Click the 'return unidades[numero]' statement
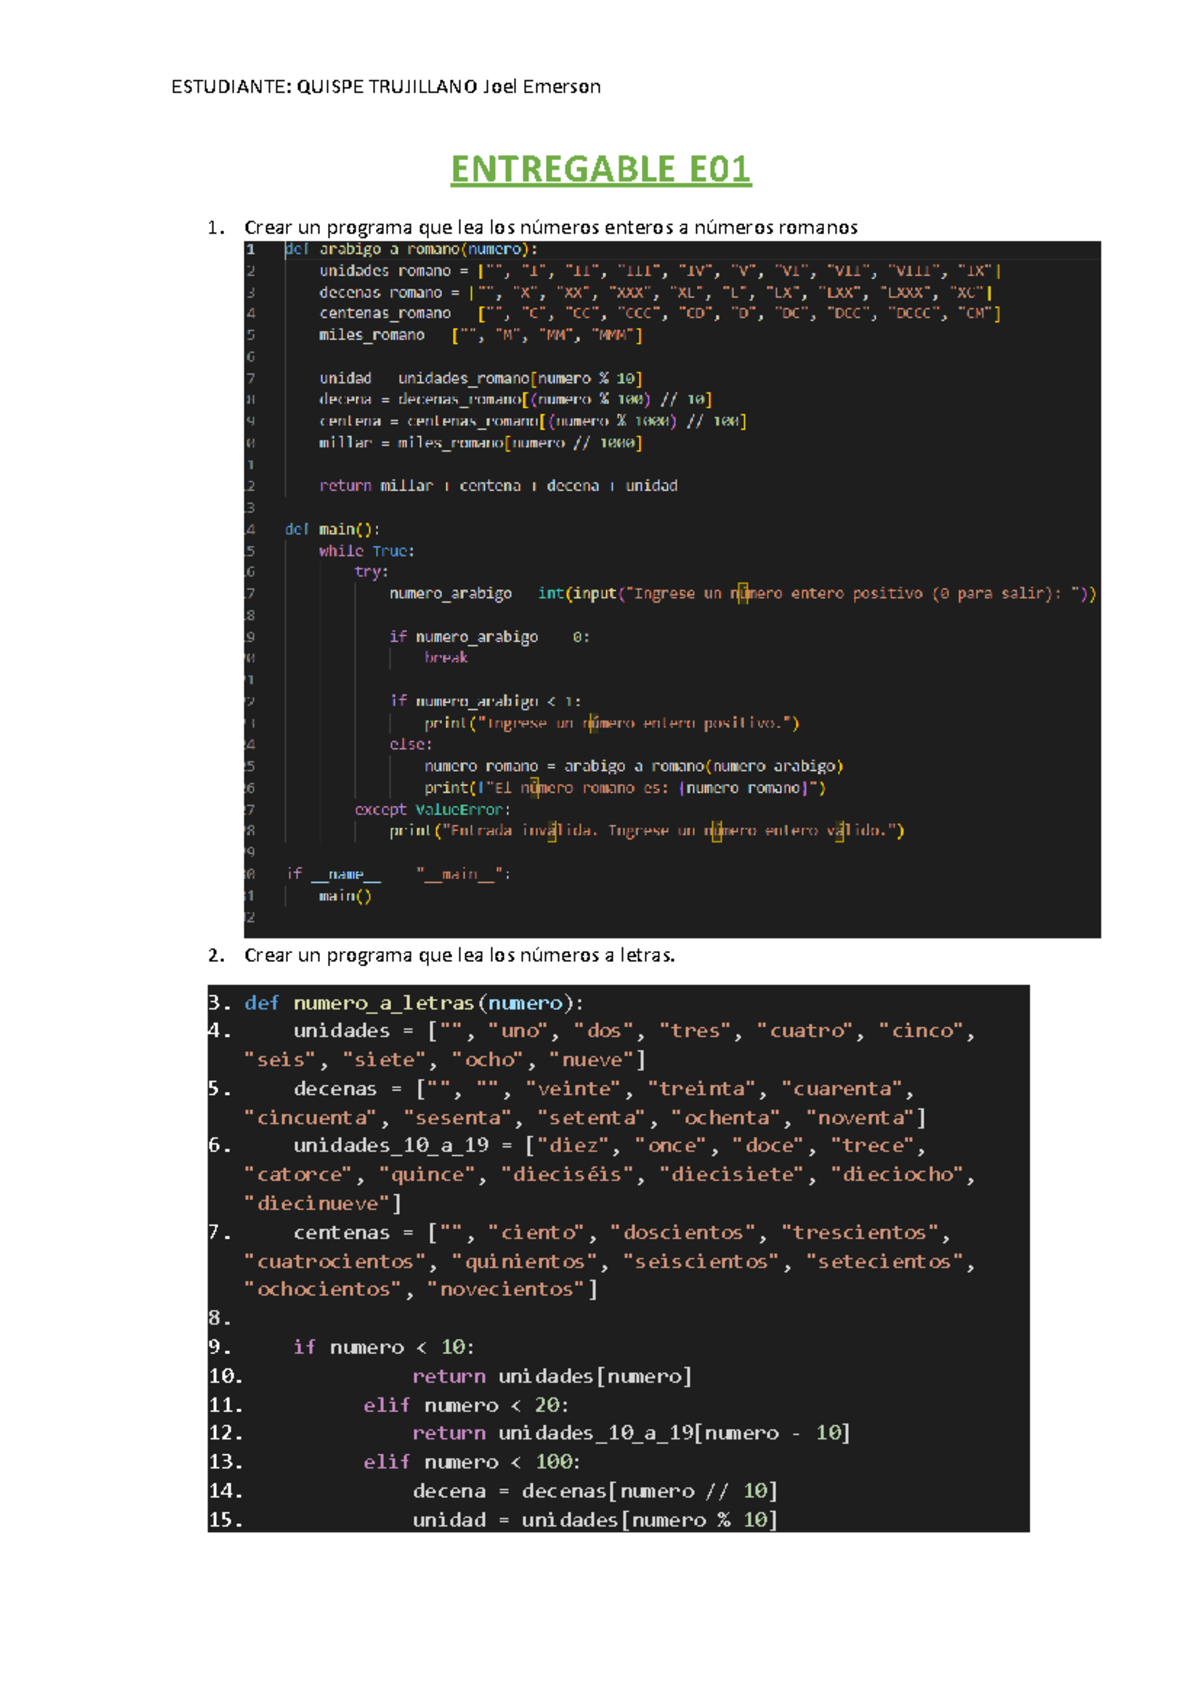This screenshot has height=1698, width=1200. [551, 1377]
